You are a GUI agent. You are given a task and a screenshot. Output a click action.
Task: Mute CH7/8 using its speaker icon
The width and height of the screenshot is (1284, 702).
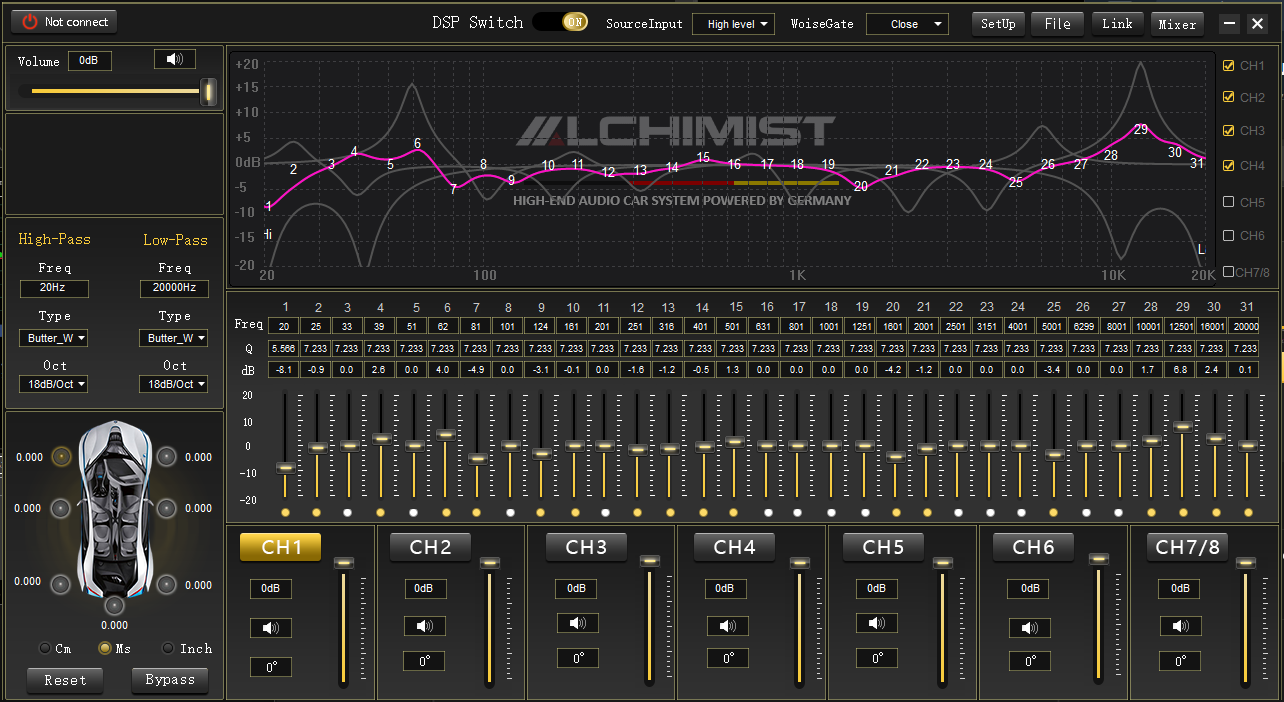click(x=1180, y=626)
